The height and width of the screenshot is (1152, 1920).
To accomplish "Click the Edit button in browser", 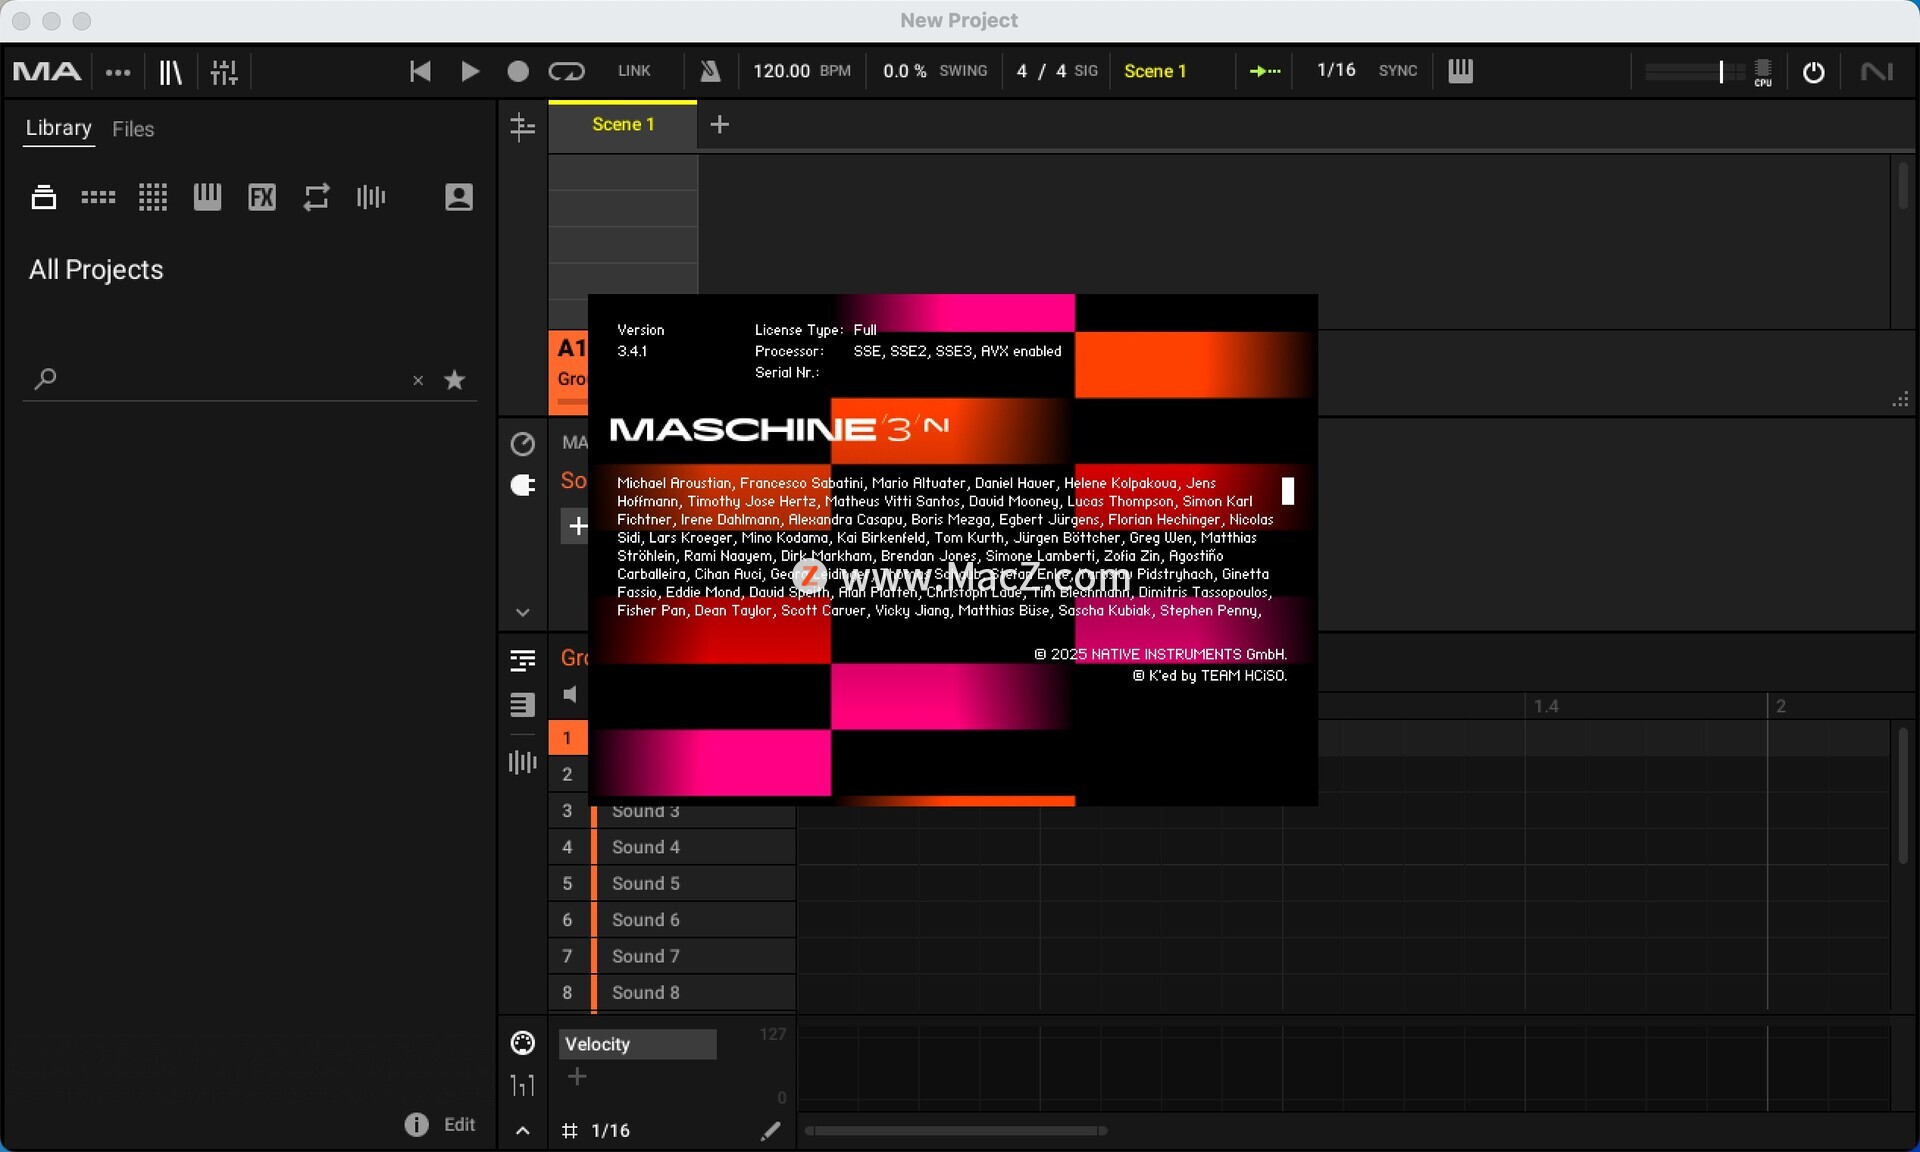I will coord(459,1125).
